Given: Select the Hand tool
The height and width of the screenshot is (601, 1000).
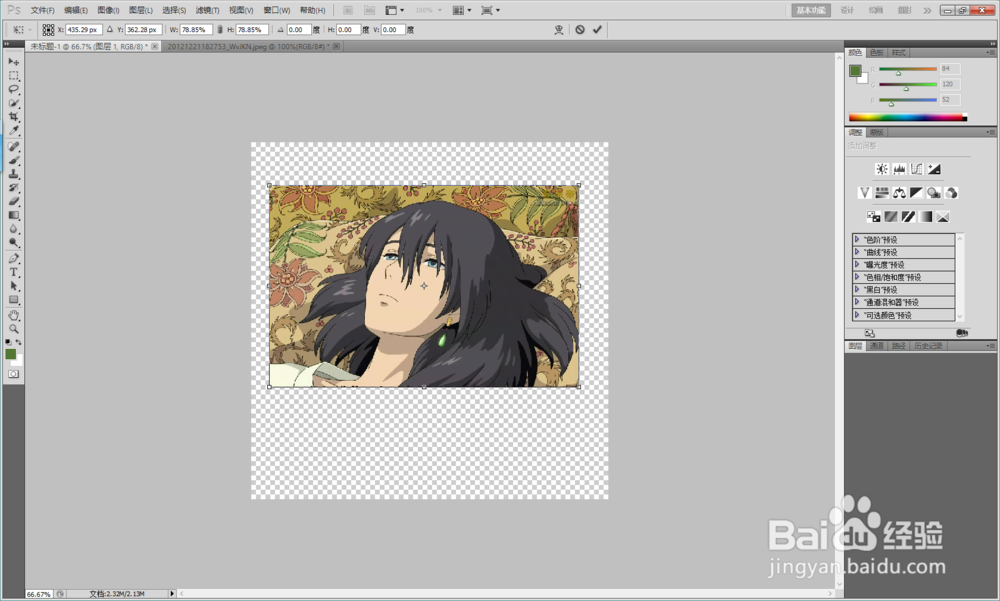Looking at the screenshot, I should click(13, 315).
